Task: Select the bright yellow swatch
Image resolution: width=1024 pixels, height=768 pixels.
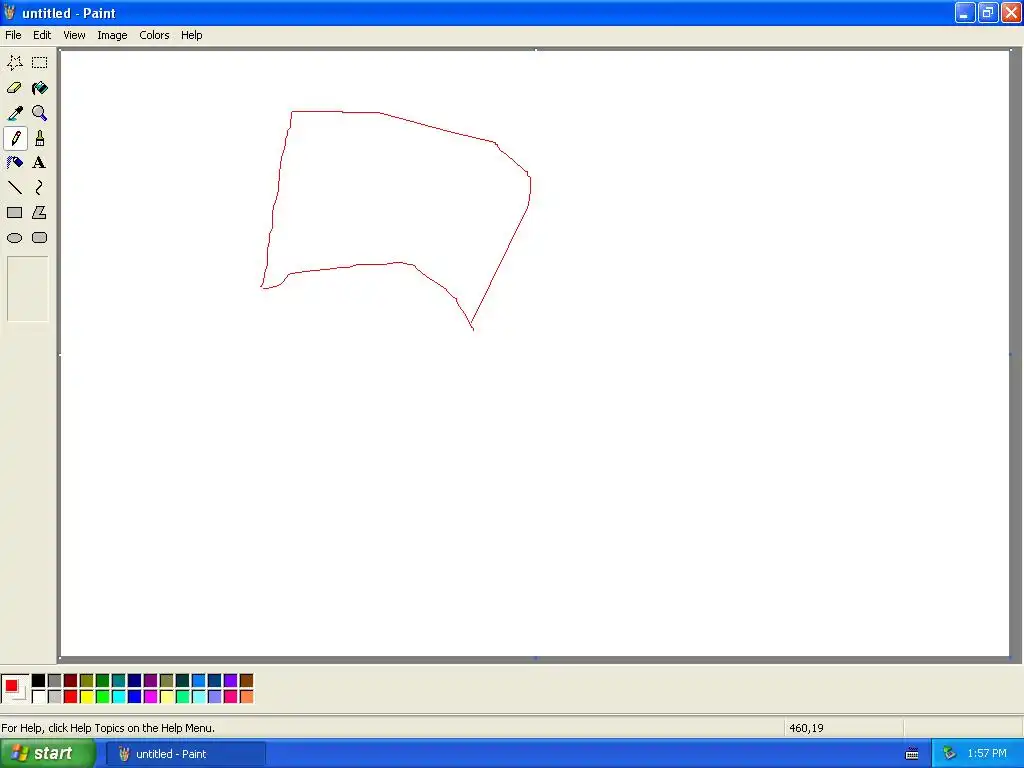Action: pyautogui.click(x=86, y=697)
